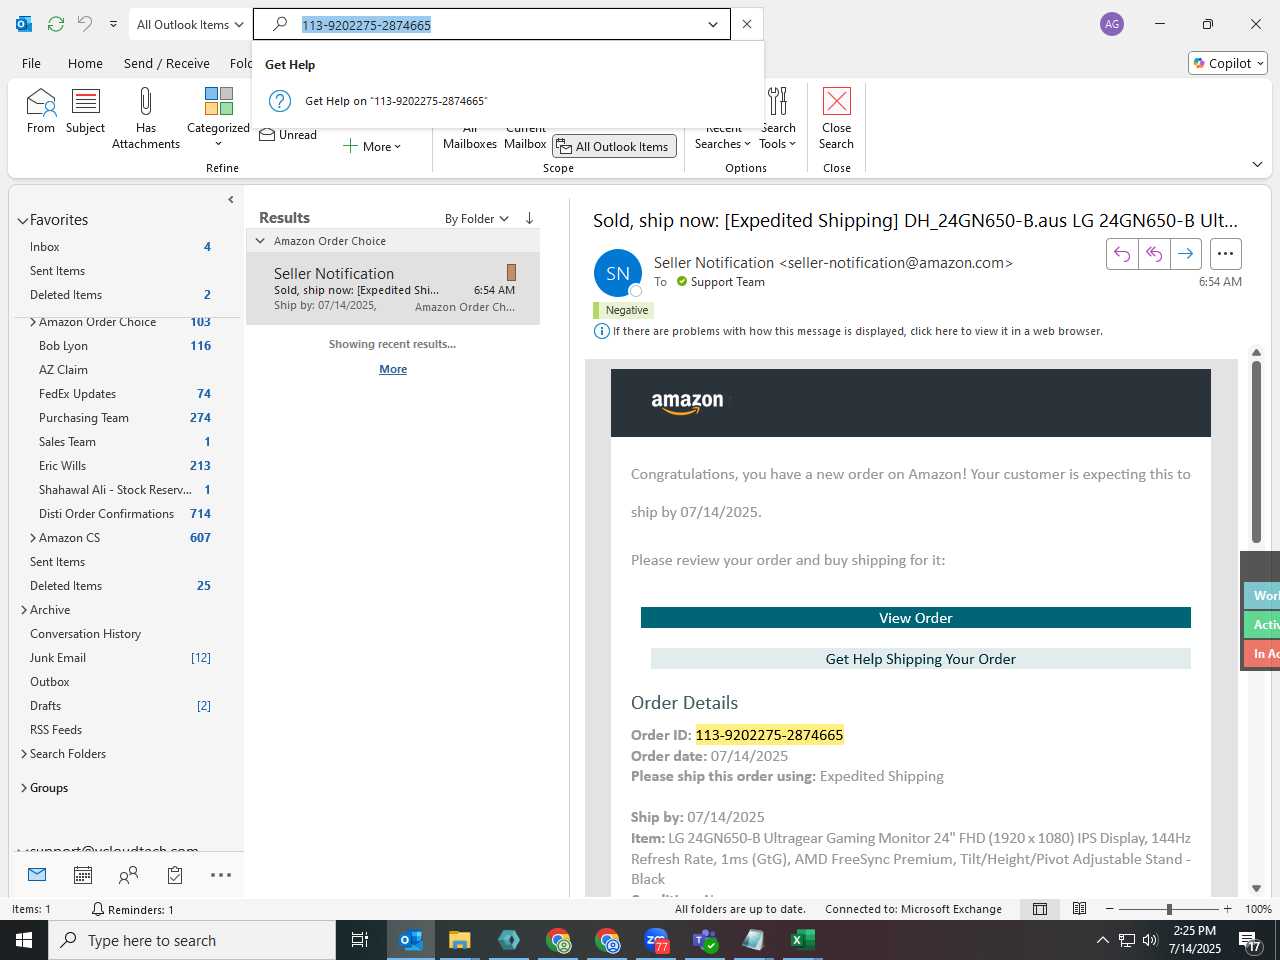Image resolution: width=1280 pixels, height=960 pixels.
Task: Click the zoom in plus button
Action: pyautogui.click(x=1227, y=909)
